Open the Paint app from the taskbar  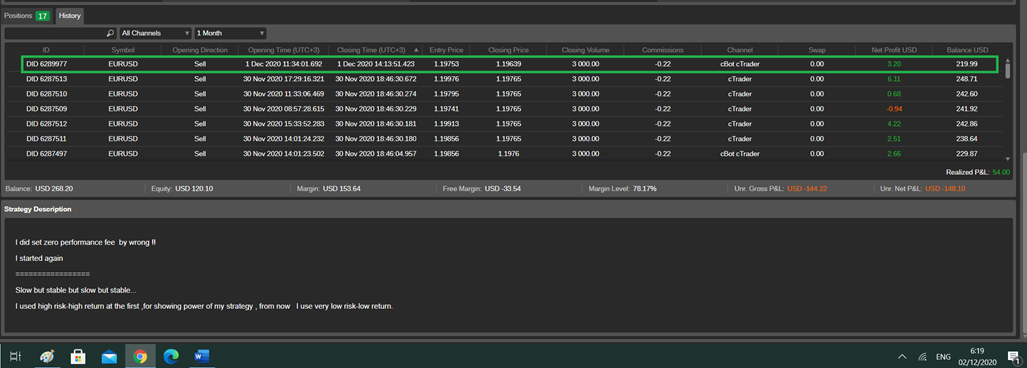pyautogui.click(x=47, y=356)
